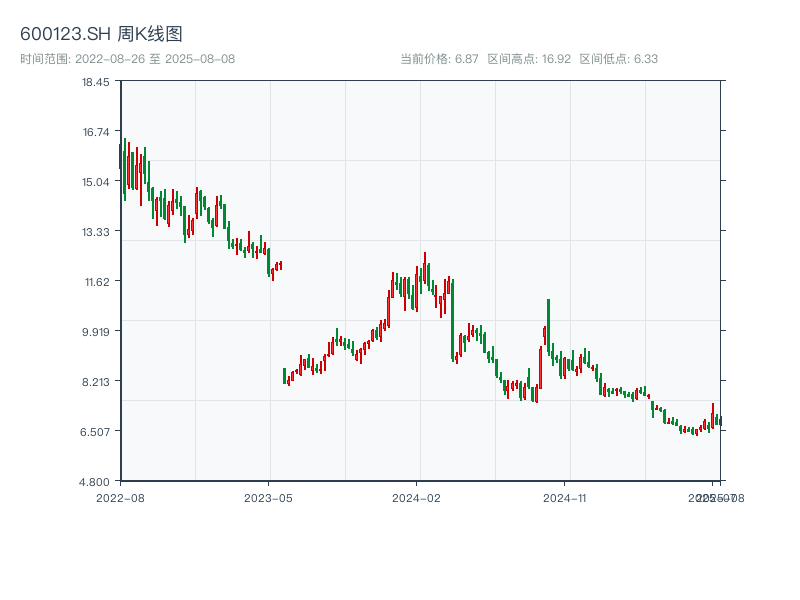Select the 2022-08 x-axis date label
This screenshot has height=600, width=800.
tap(120, 497)
